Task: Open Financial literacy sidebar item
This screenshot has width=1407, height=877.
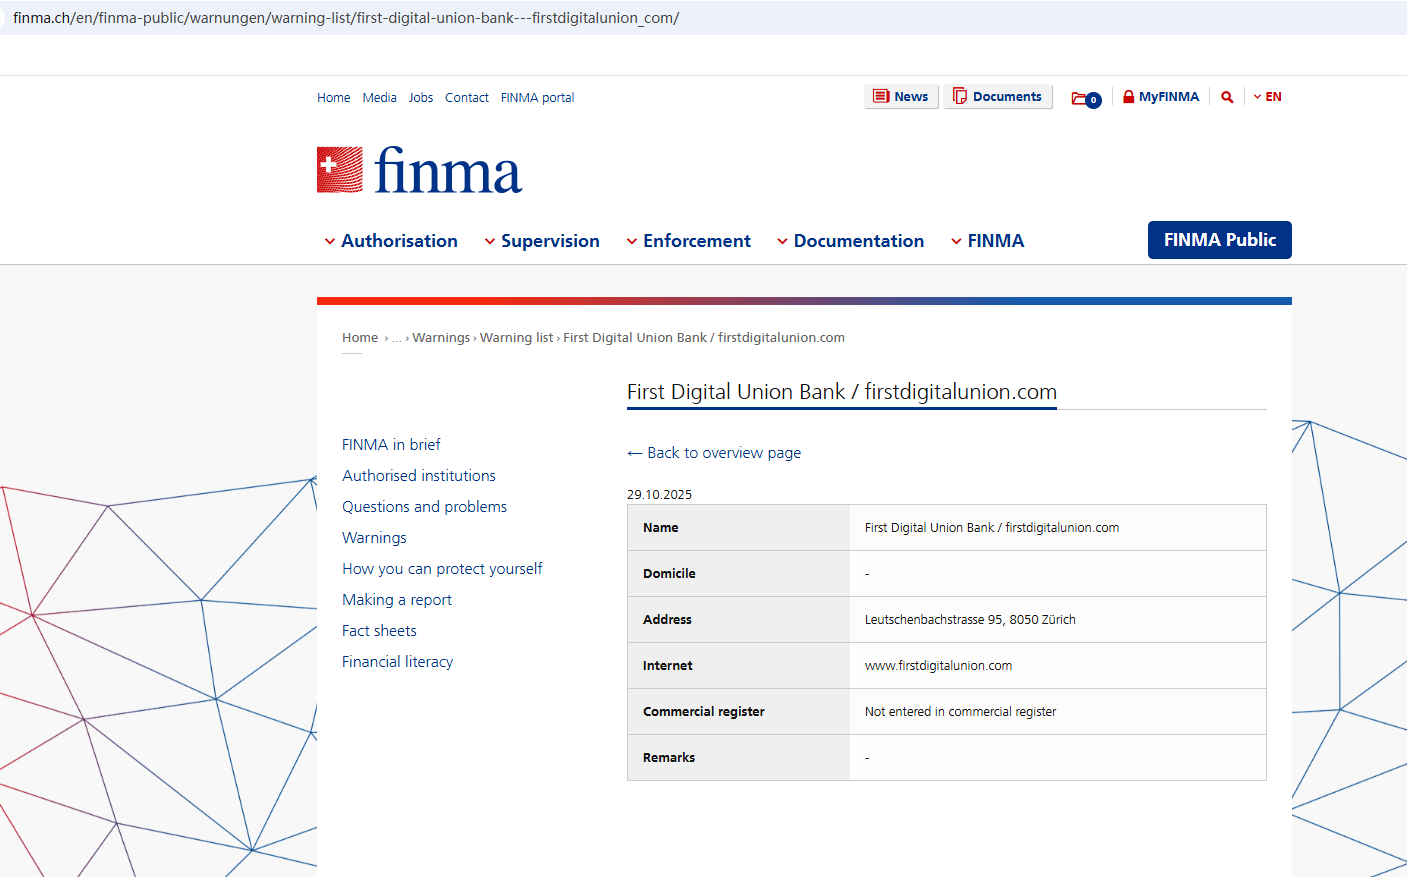Action: (x=397, y=662)
